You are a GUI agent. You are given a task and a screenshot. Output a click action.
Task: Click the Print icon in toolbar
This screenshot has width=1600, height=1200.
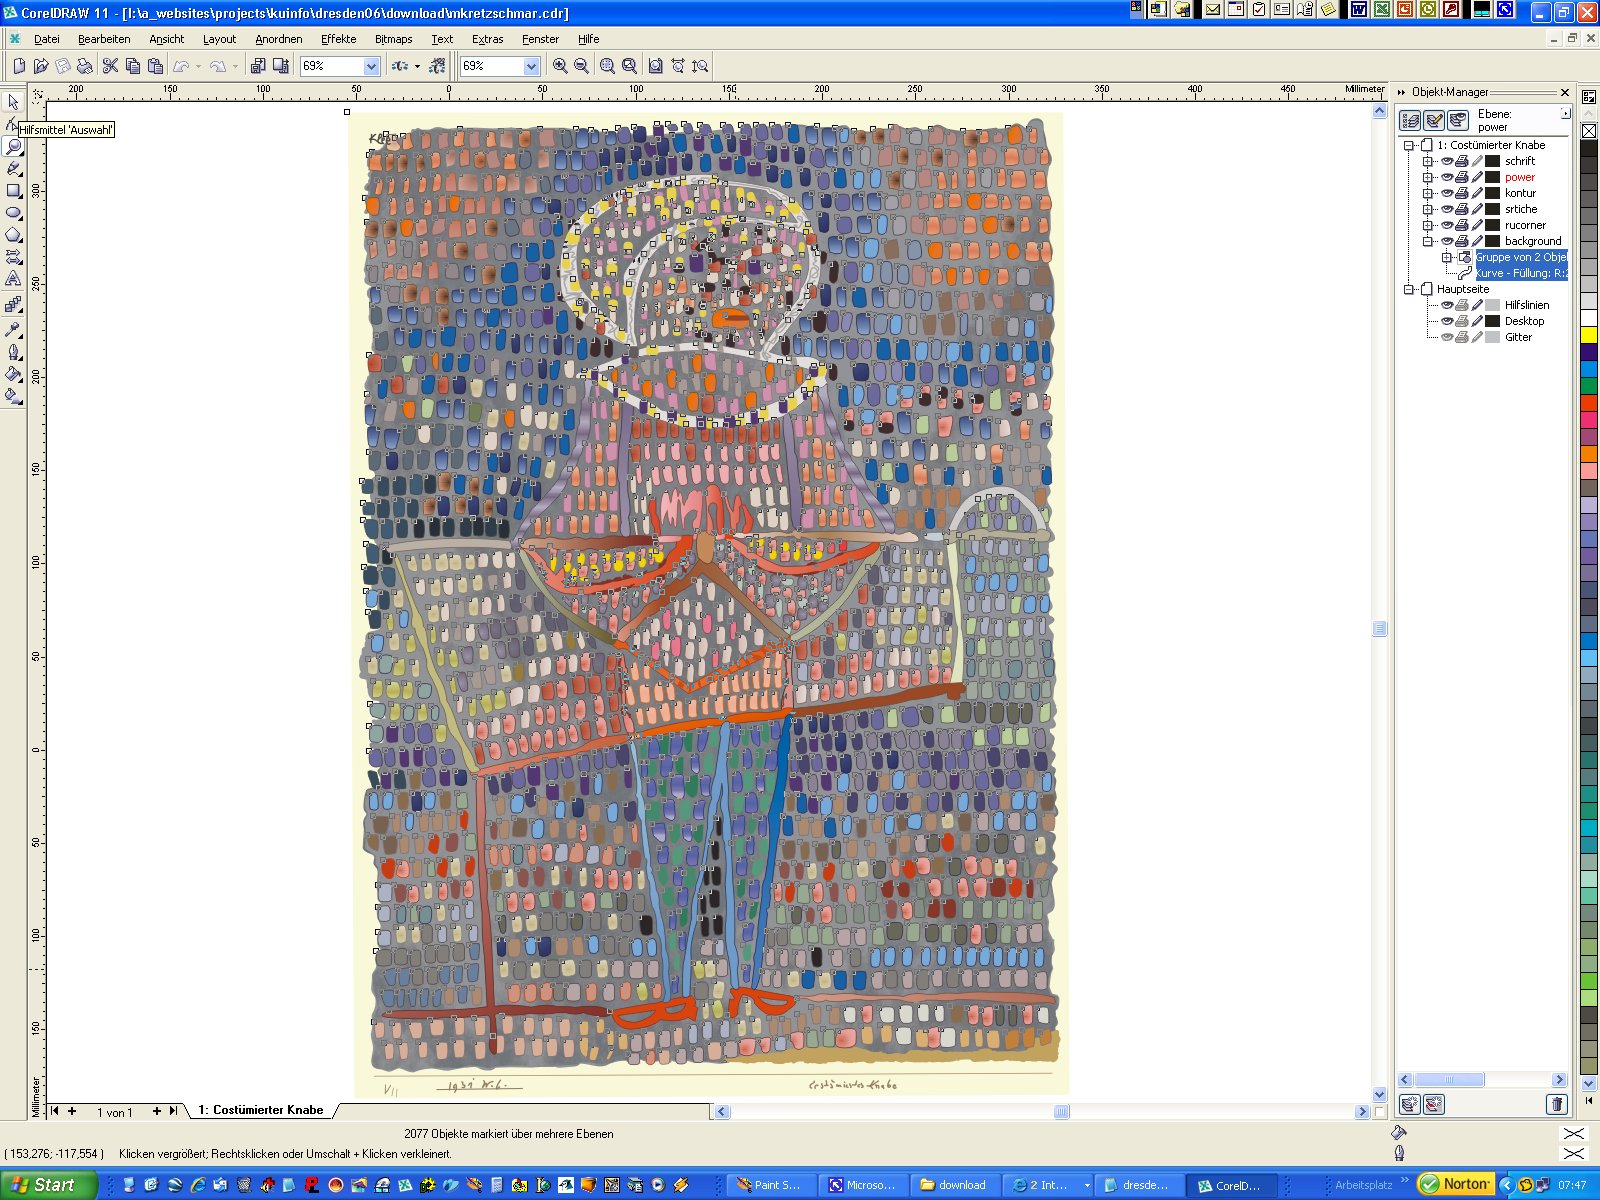84,66
